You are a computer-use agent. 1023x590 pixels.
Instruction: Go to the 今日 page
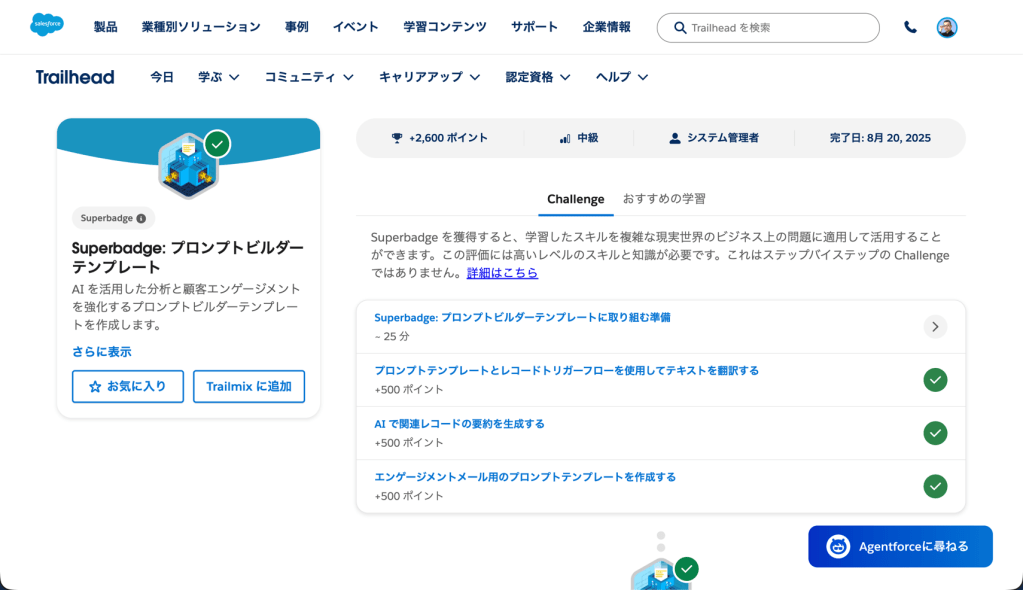click(x=162, y=77)
